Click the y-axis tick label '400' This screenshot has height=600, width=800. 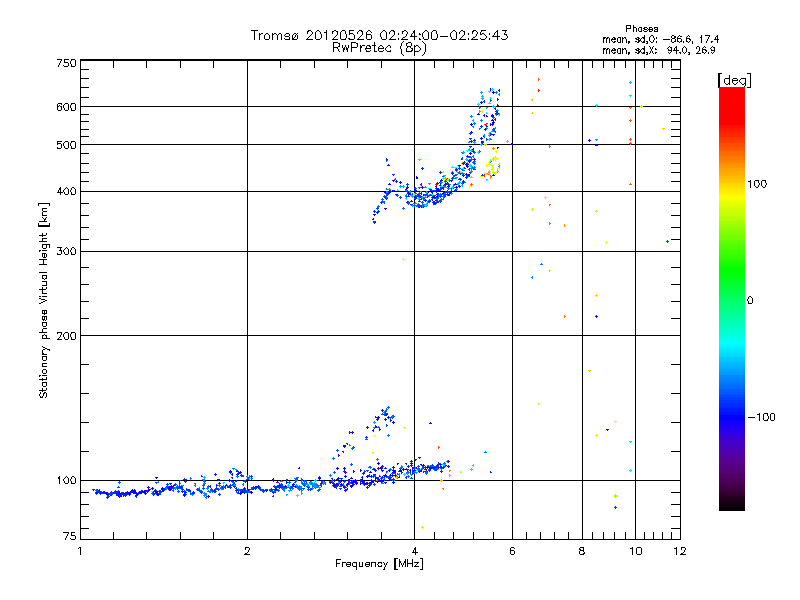[66, 192]
